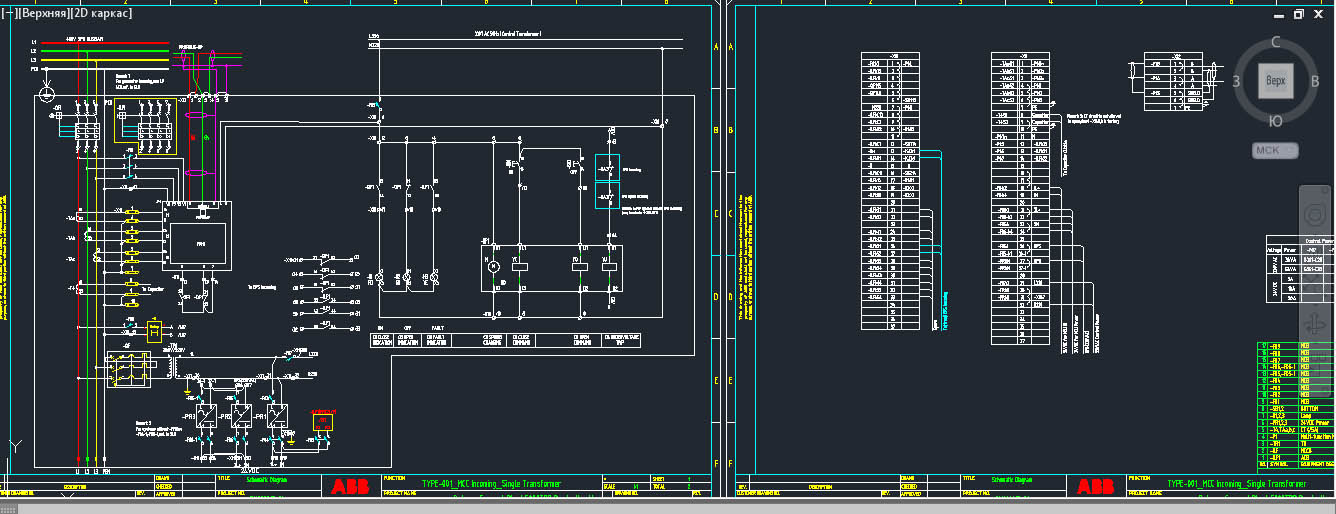Image resolution: width=1336 pixels, height=514 pixels.
Task: Click the З compass letter on ViewCube
Action: point(1236,81)
